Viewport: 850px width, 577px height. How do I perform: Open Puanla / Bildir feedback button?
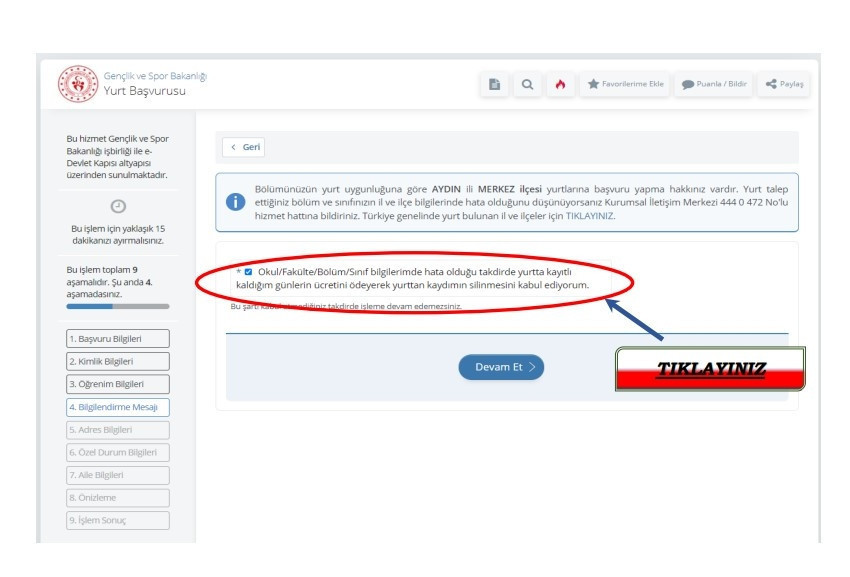coord(713,84)
